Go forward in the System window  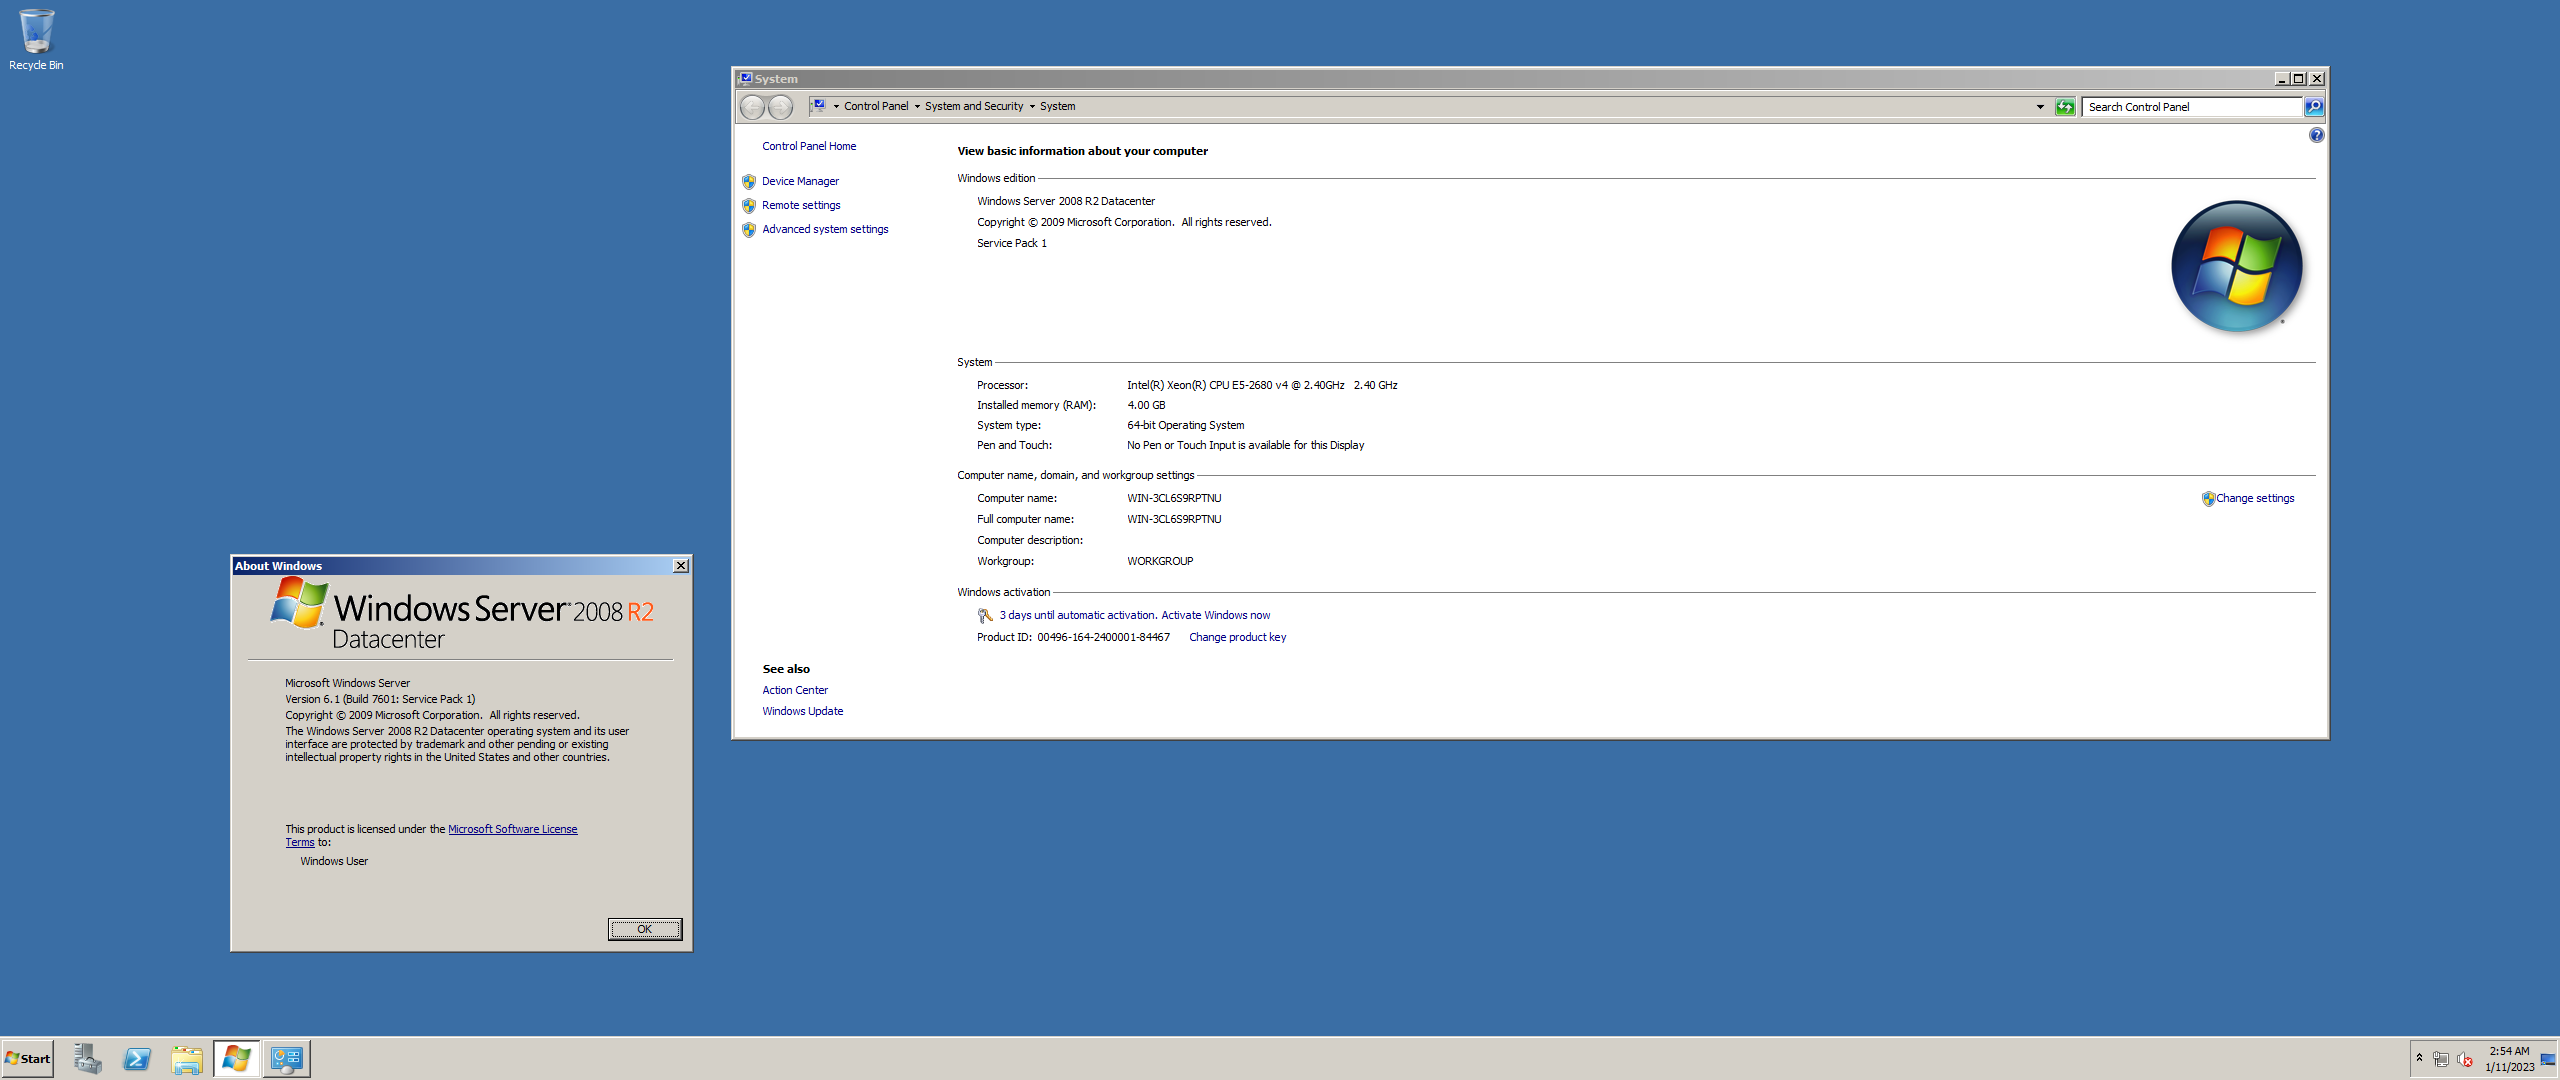click(780, 107)
